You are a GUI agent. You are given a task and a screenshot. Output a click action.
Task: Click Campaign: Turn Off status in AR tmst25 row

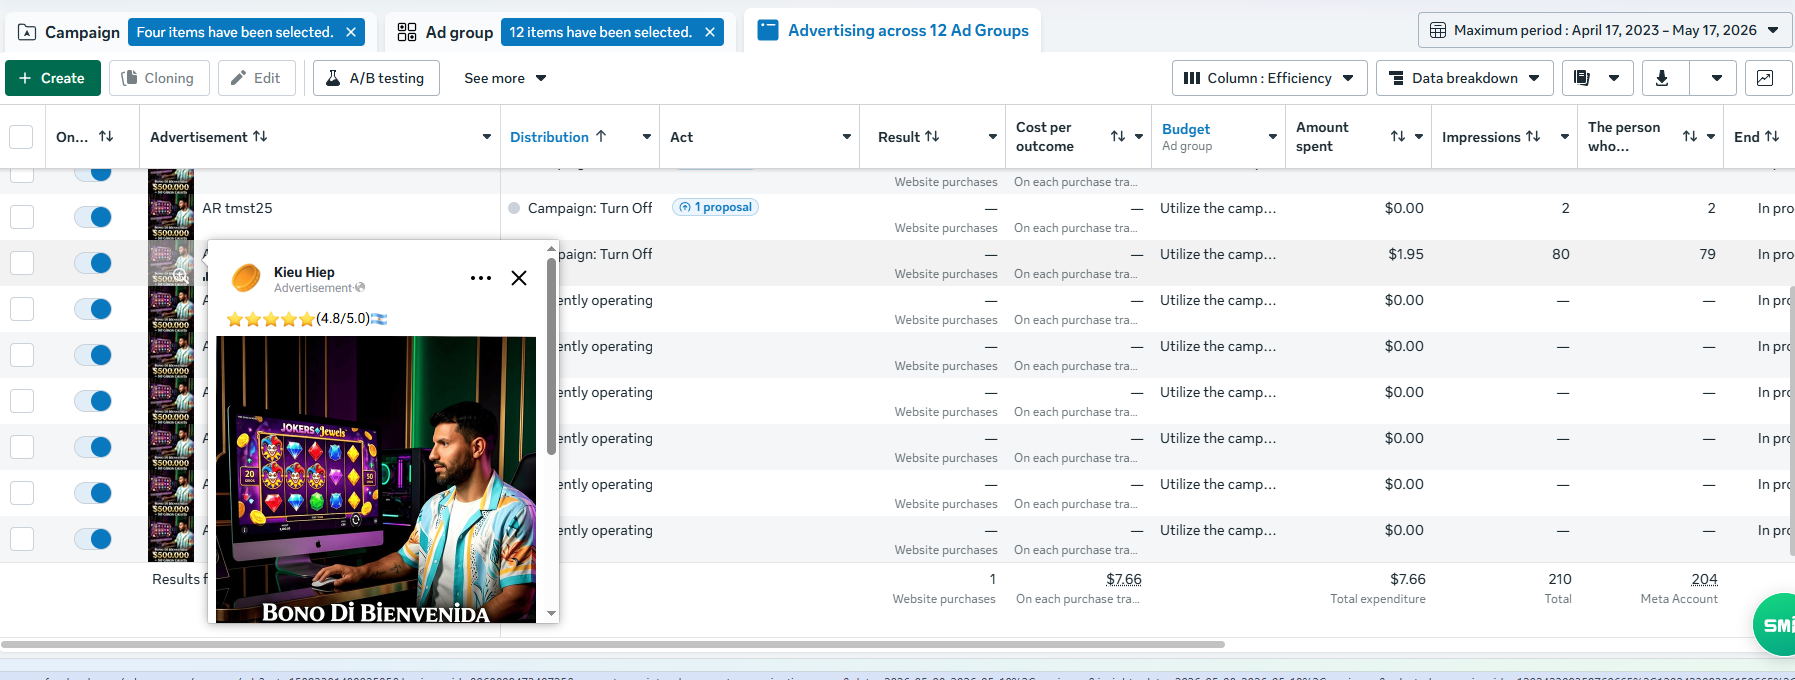pos(590,208)
